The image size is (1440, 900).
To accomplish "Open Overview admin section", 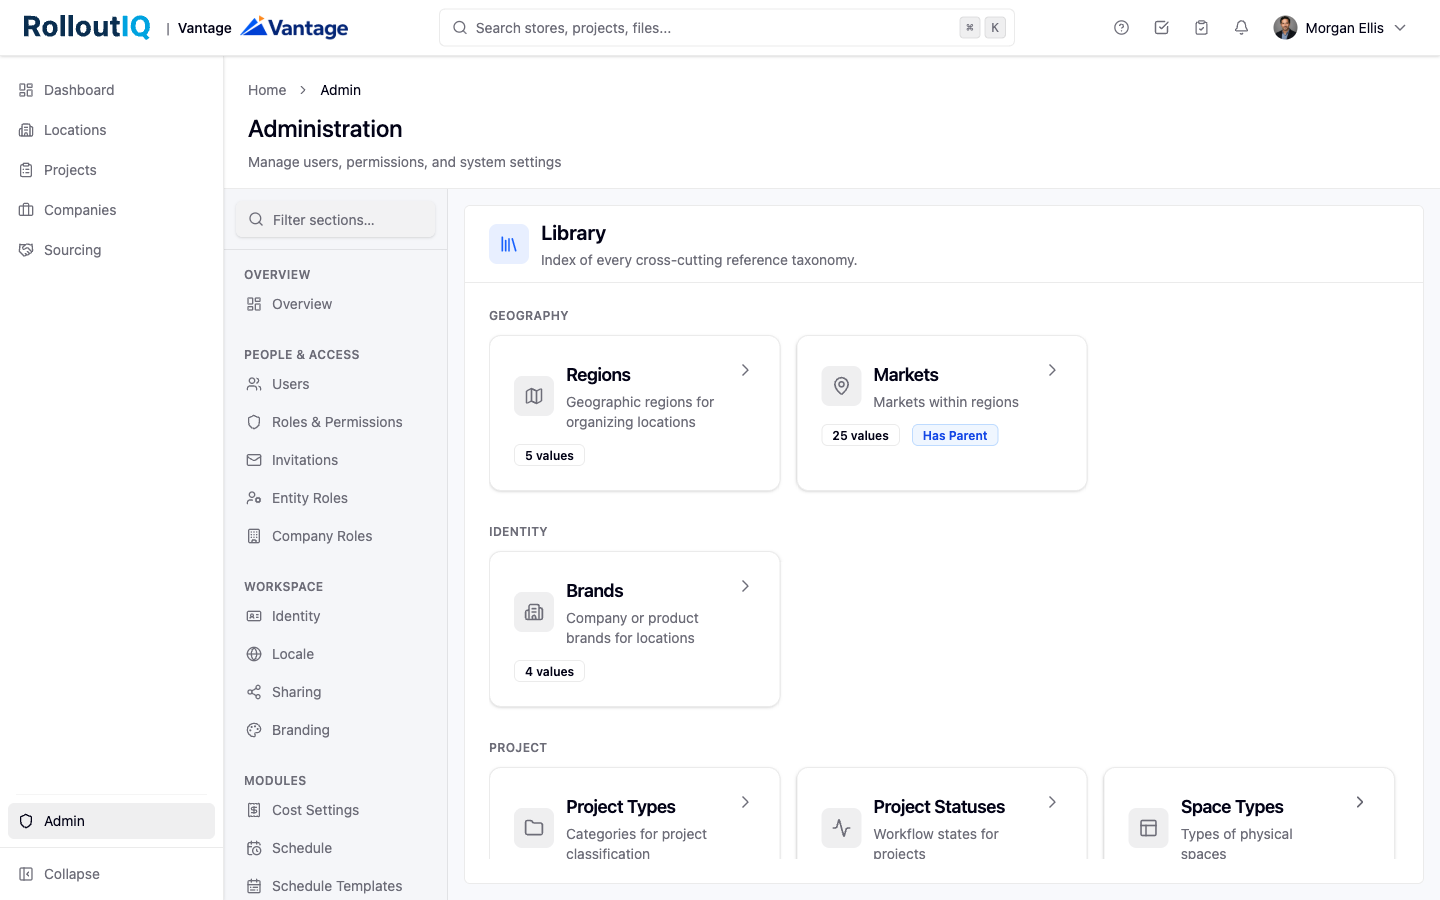I will pyautogui.click(x=336, y=304).
